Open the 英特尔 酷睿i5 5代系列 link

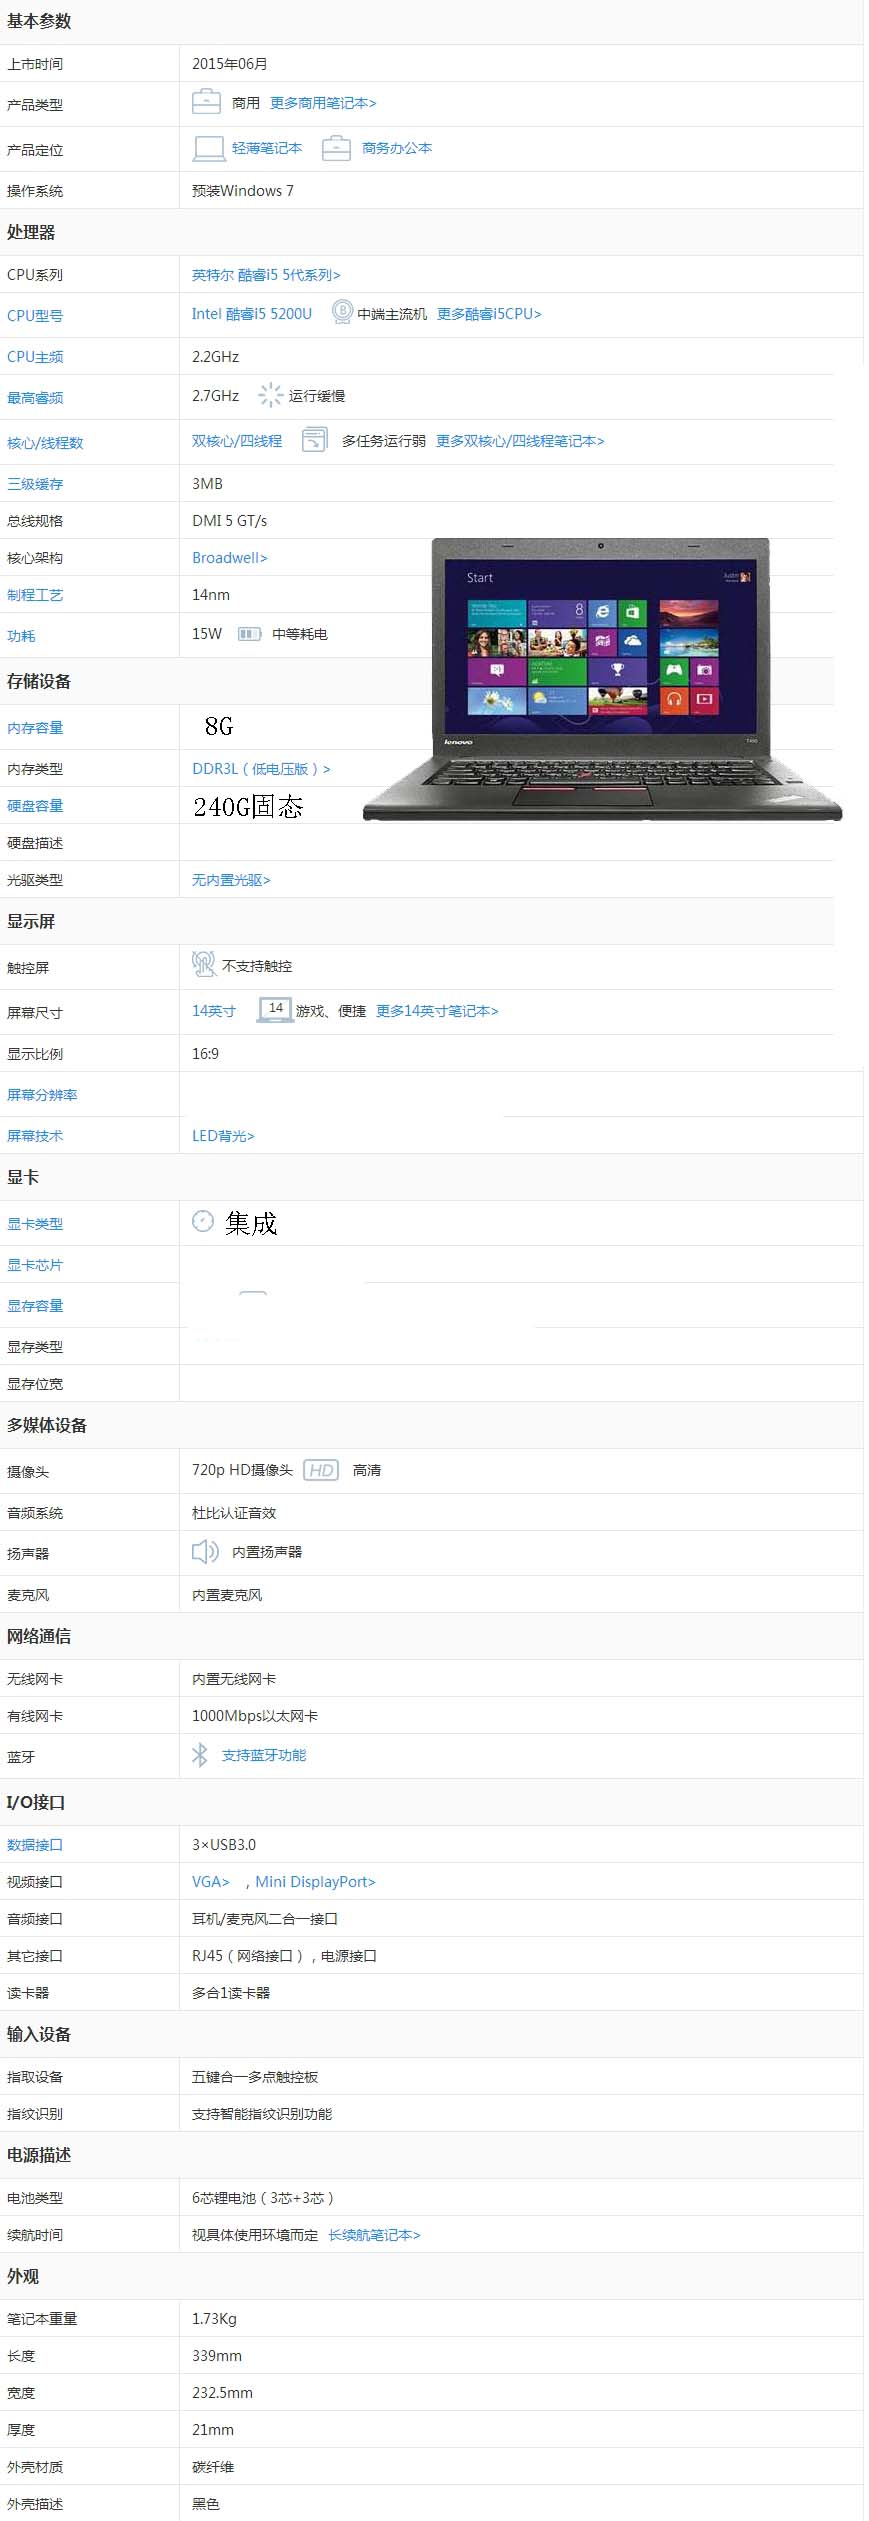pos(266,275)
